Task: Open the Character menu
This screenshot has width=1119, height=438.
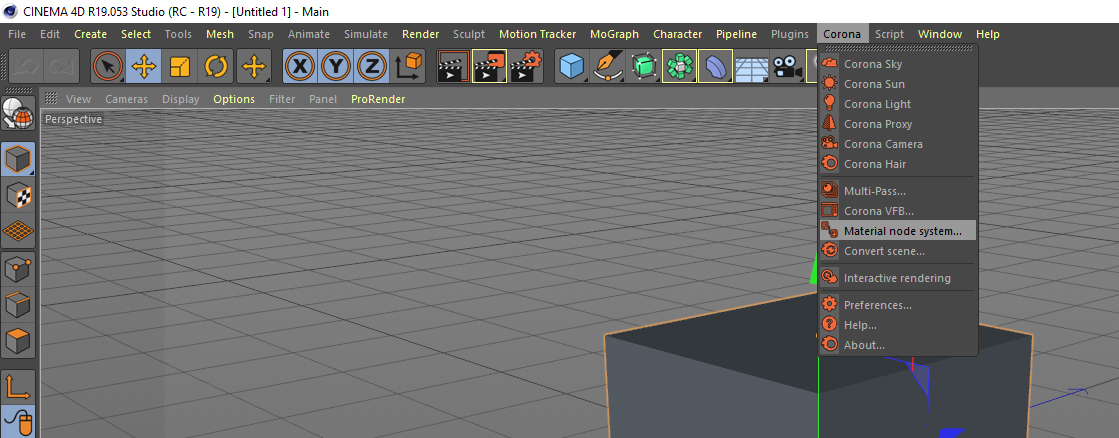Action: [677, 34]
